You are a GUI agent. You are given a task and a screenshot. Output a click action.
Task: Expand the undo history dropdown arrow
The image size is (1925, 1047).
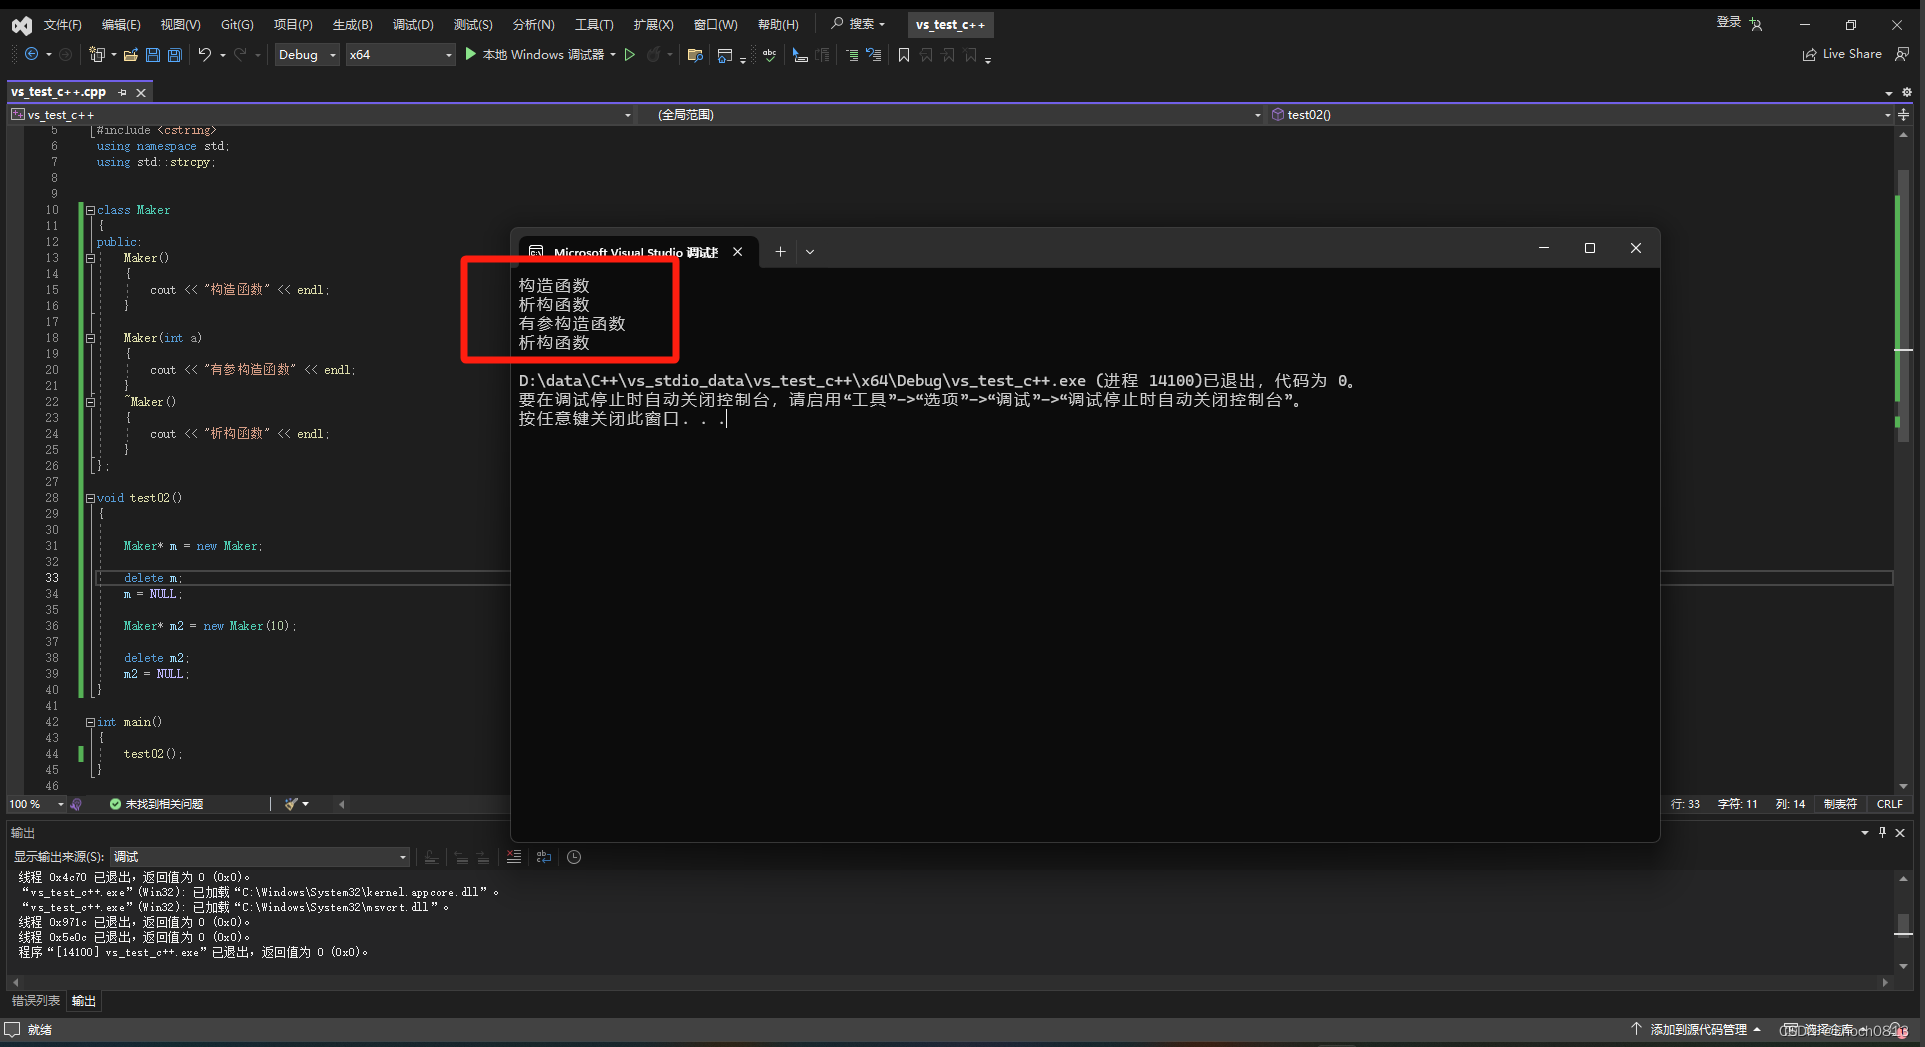[222, 55]
